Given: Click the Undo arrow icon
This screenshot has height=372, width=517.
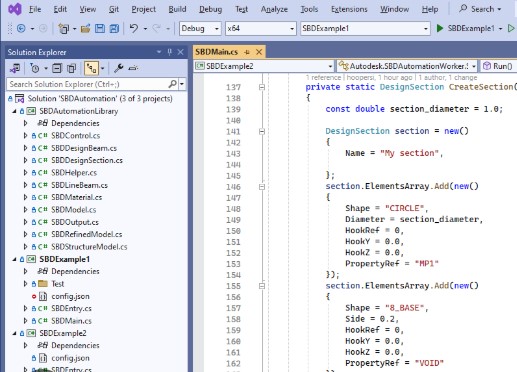Looking at the screenshot, I should (x=134, y=29).
